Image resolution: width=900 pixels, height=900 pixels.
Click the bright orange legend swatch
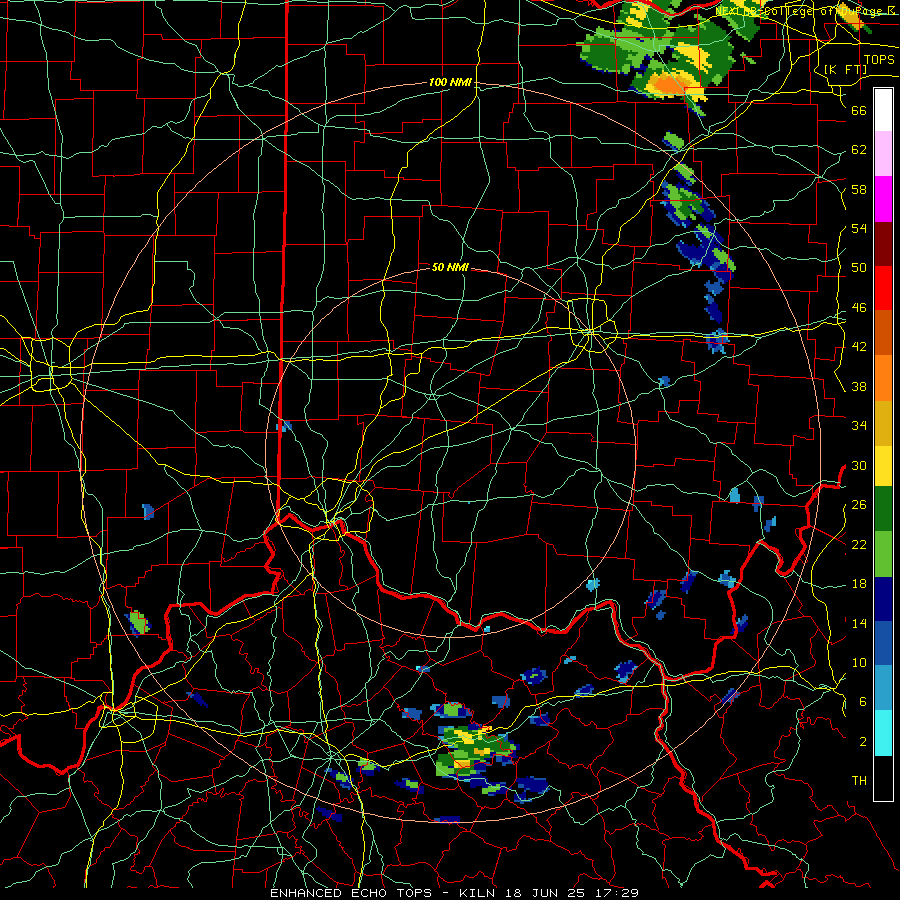tap(883, 378)
